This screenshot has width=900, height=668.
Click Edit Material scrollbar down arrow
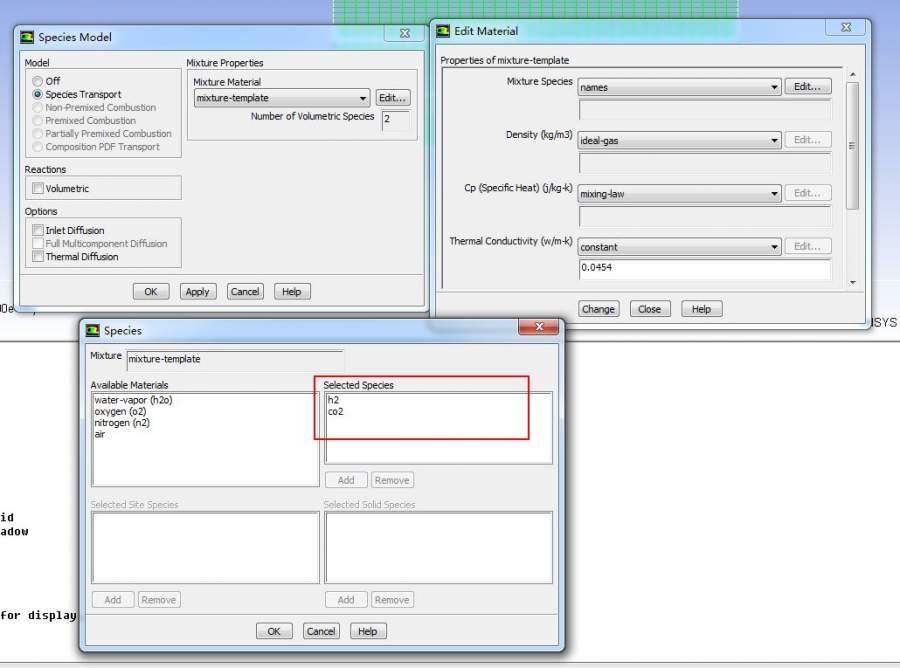tap(853, 282)
